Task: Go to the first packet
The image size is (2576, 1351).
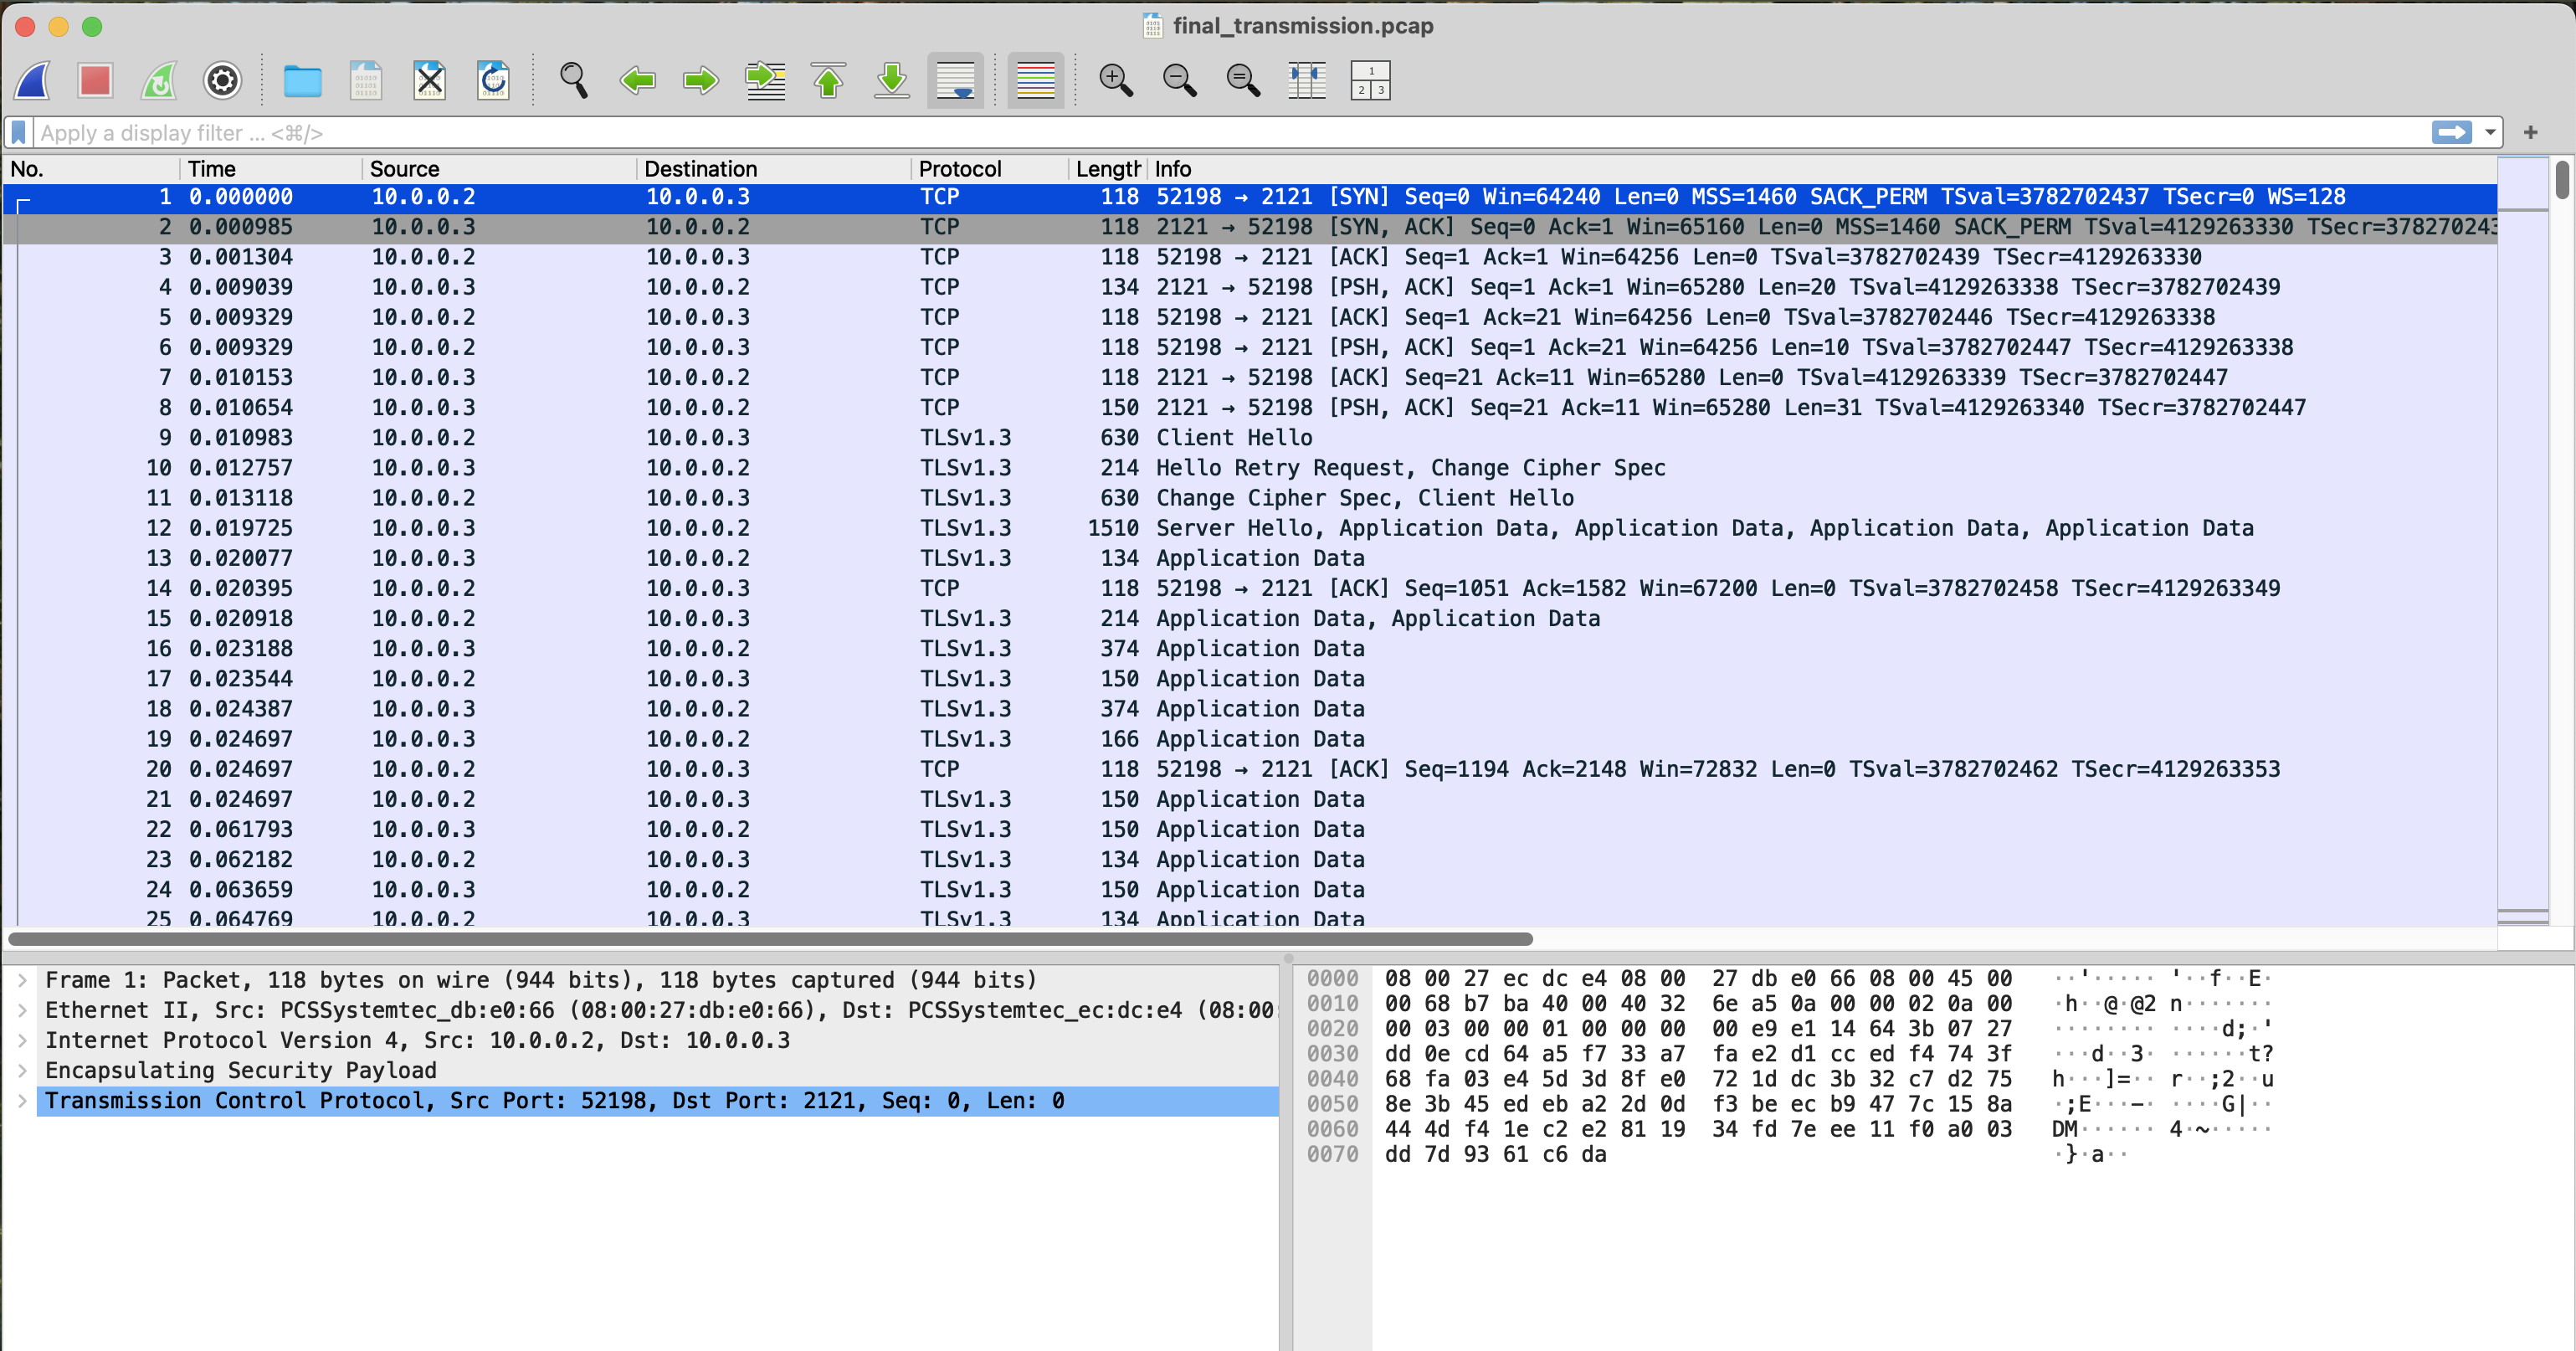Action: point(829,80)
